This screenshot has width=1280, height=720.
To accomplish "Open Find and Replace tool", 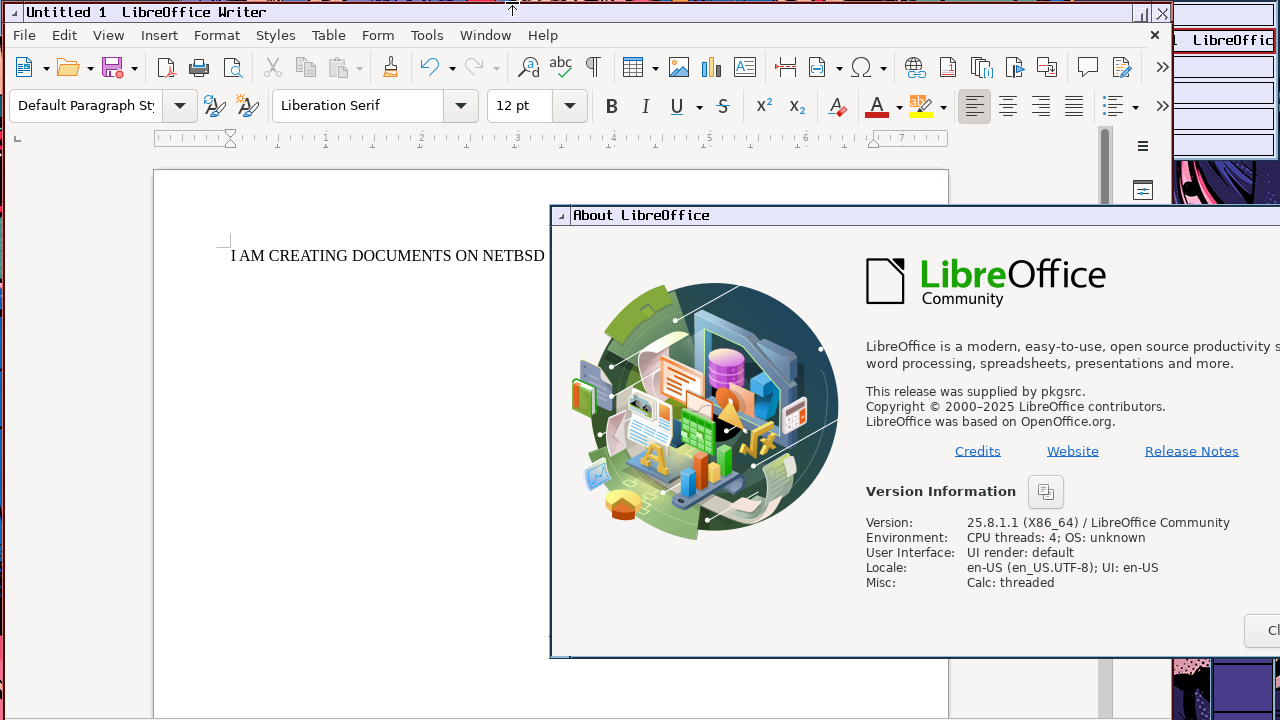I will (x=528, y=68).
